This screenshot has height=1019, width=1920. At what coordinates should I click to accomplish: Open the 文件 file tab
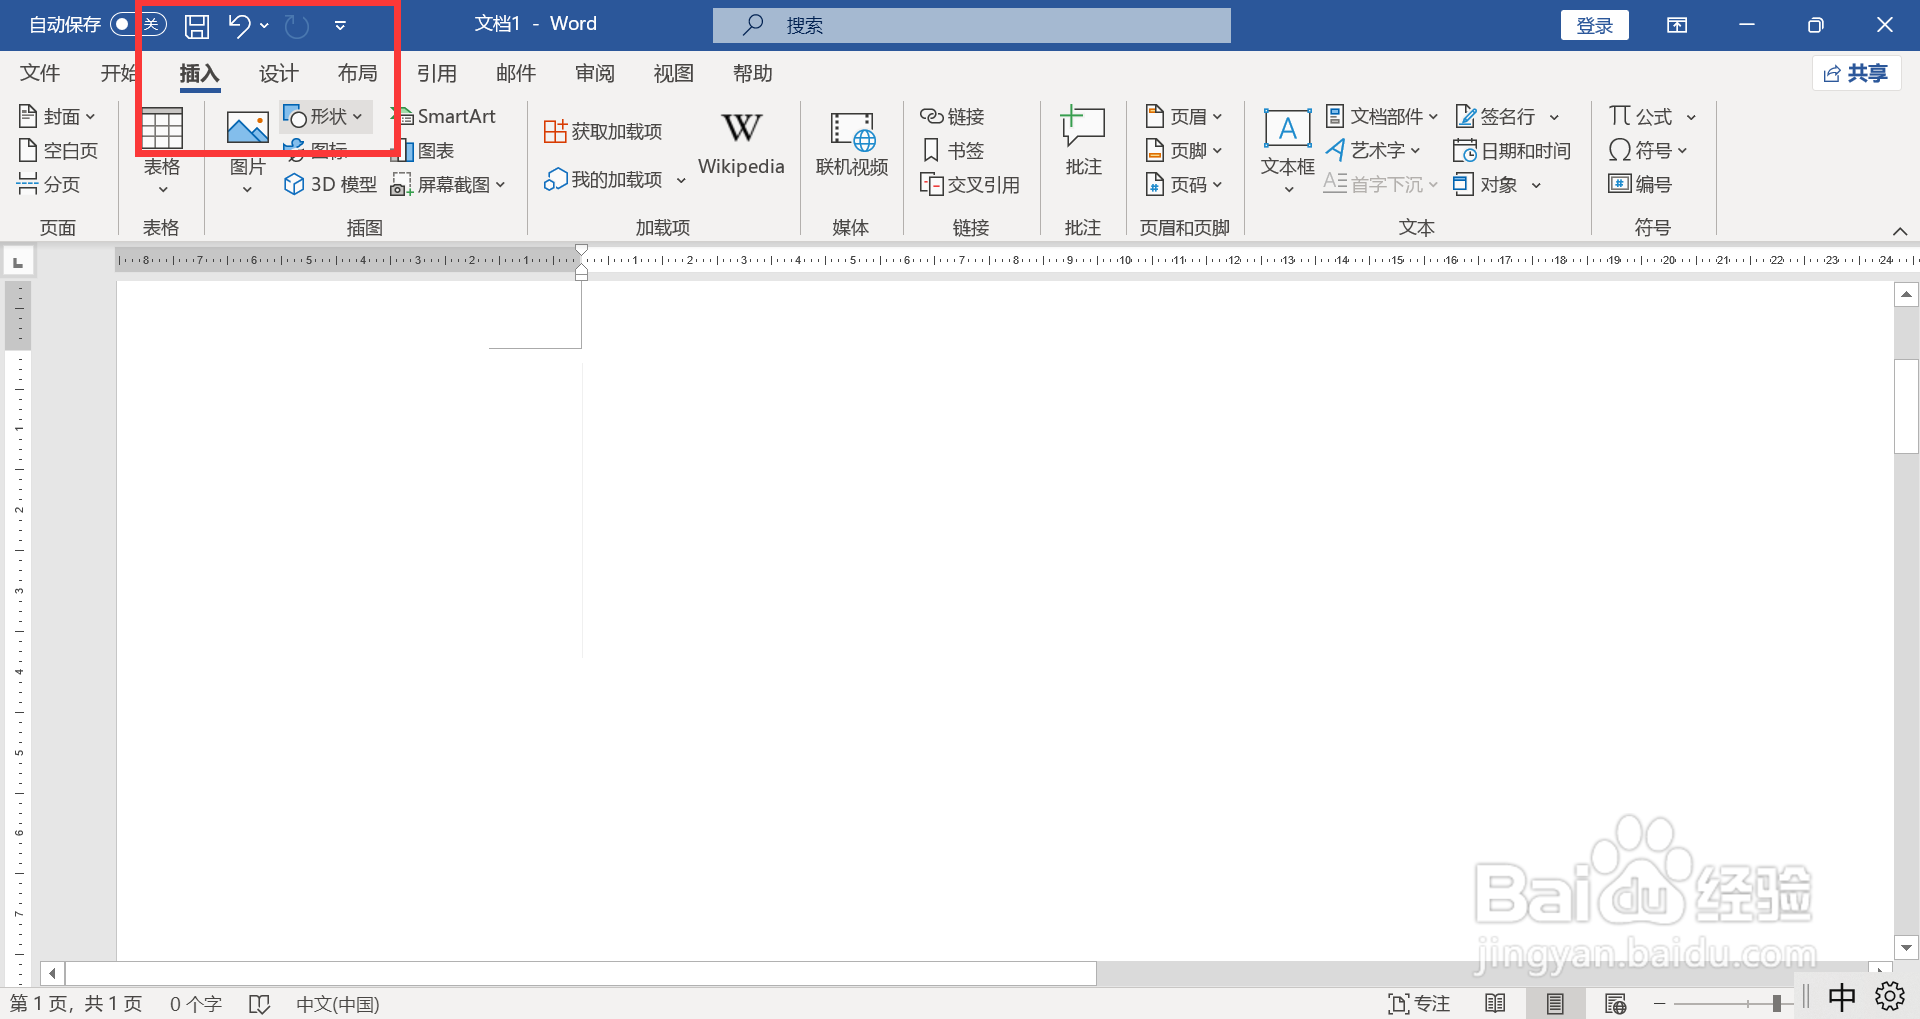coord(40,73)
